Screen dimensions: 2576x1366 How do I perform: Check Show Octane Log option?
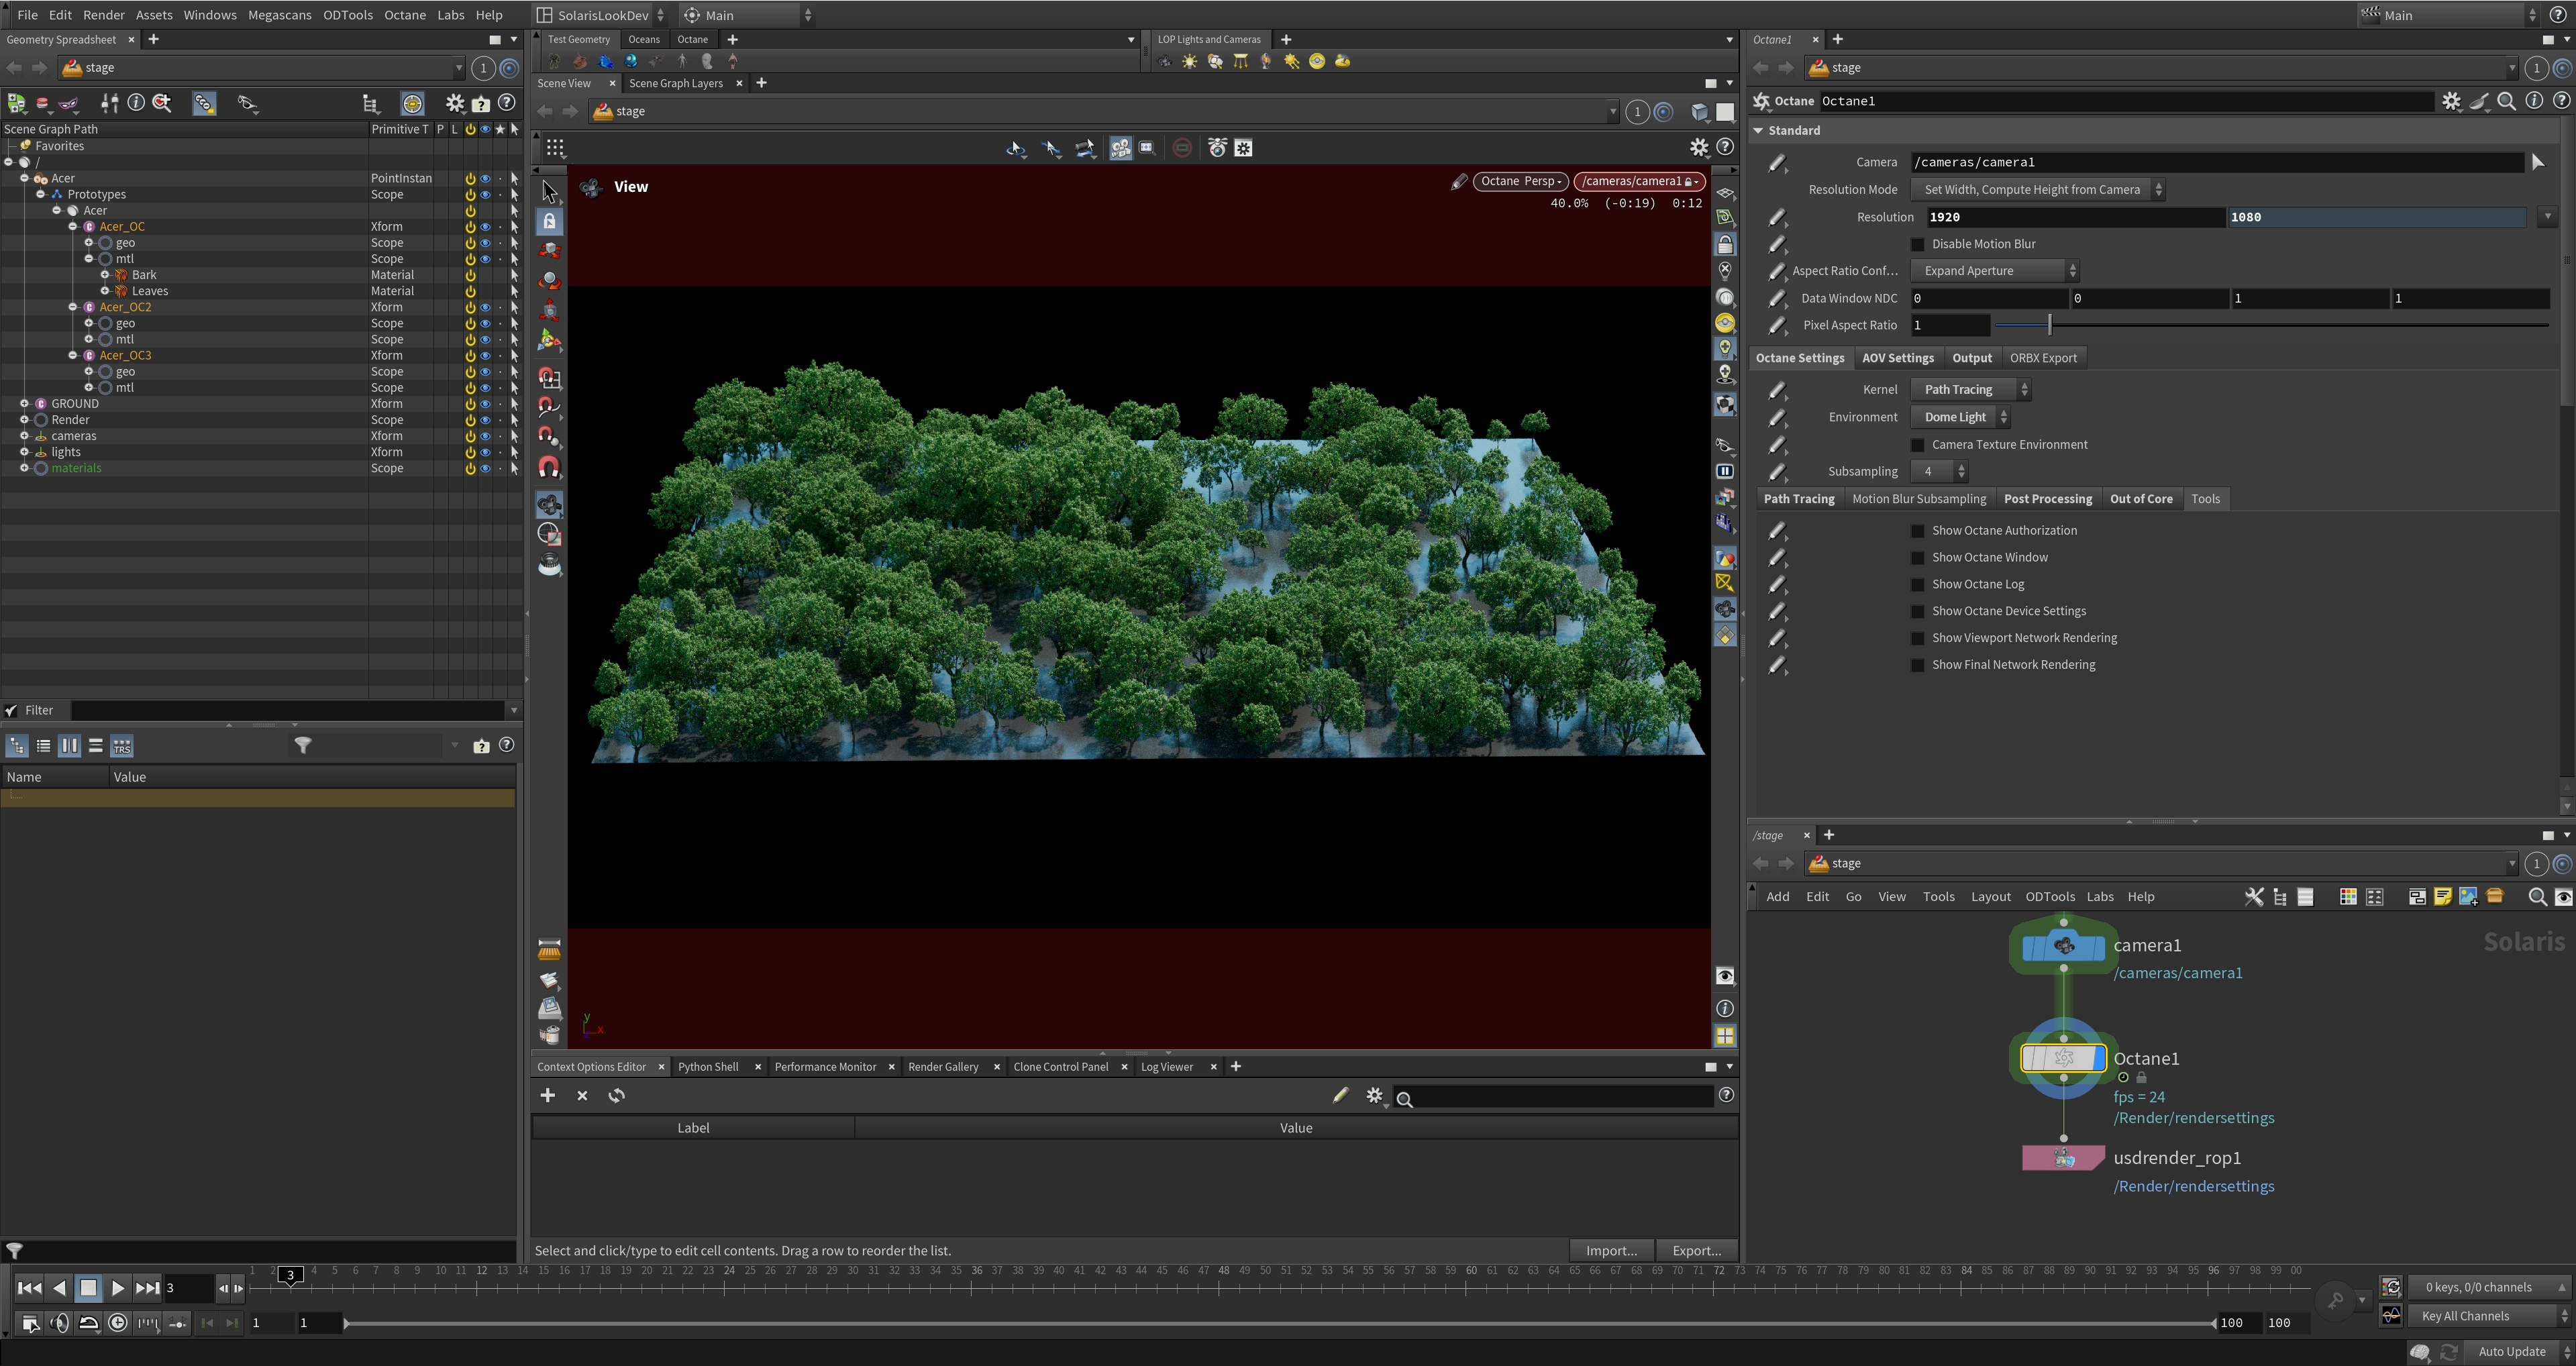[1917, 584]
